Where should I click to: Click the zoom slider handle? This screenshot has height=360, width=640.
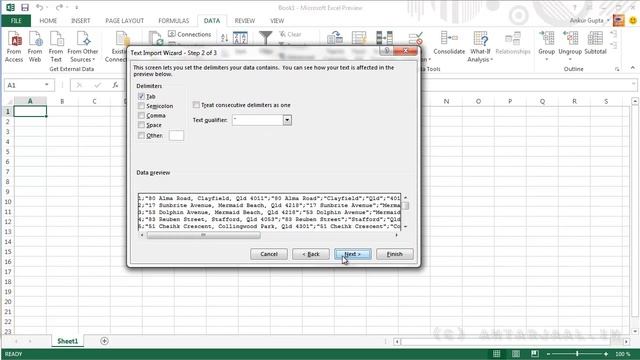pos(577,354)
